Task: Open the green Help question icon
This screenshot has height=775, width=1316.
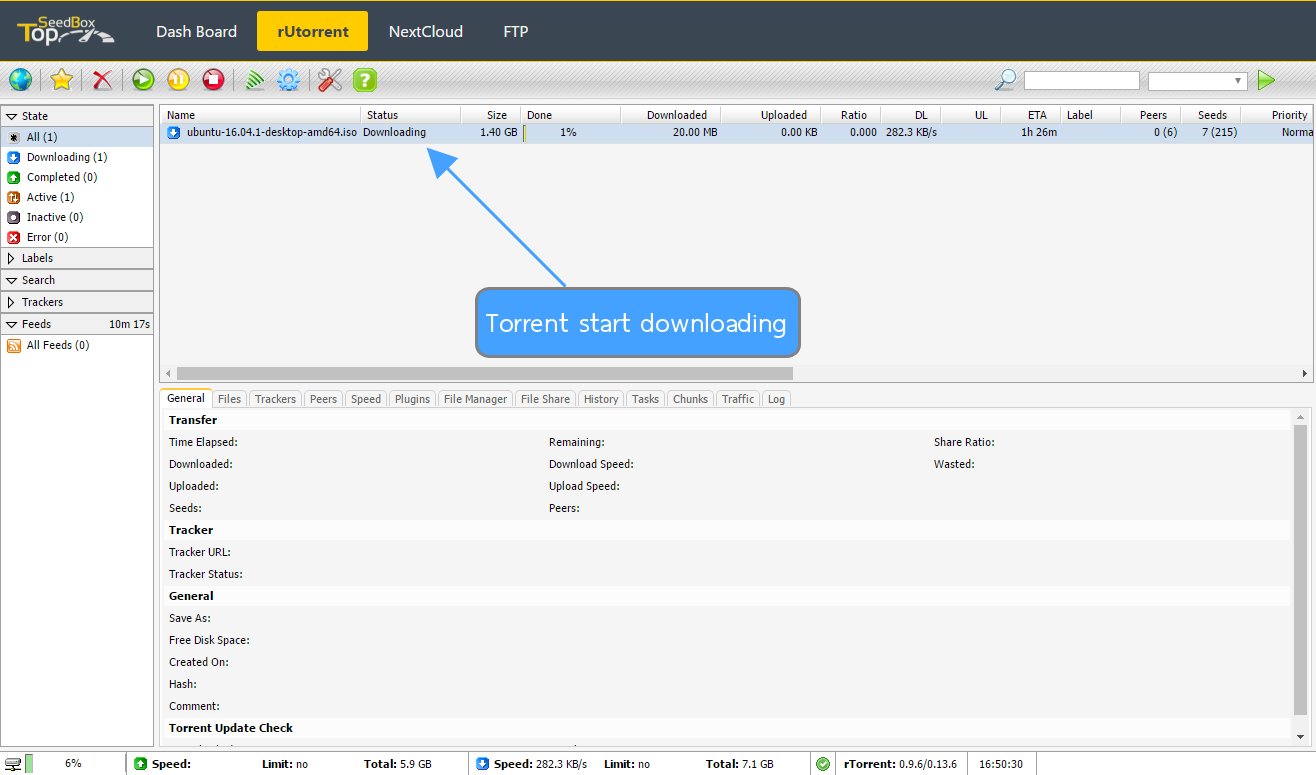Action: pyautogui.click(x=365, y=80)
